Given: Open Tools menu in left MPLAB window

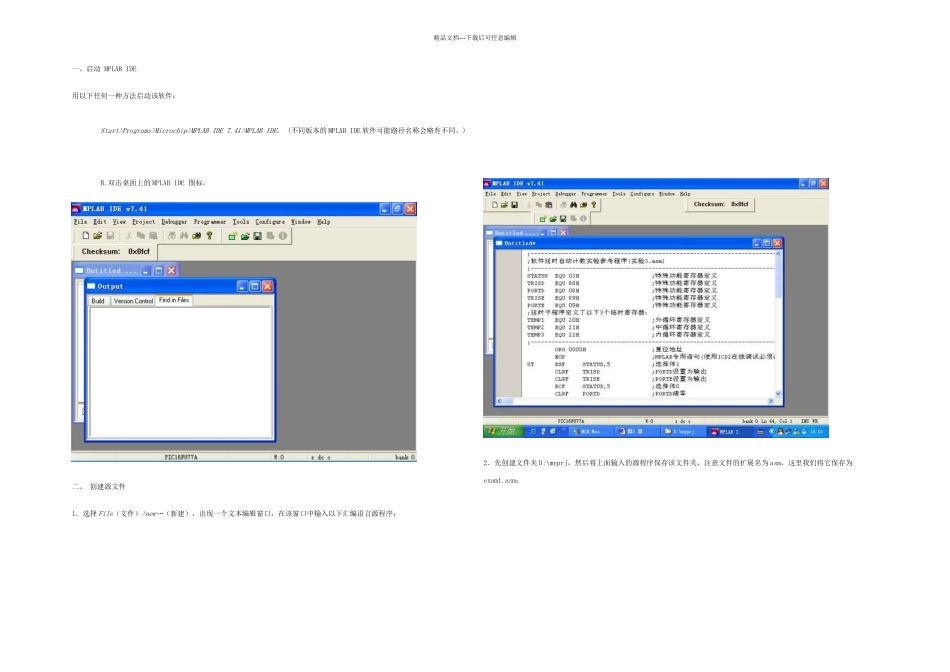Looking at the screenshot, I should point(241,222).
